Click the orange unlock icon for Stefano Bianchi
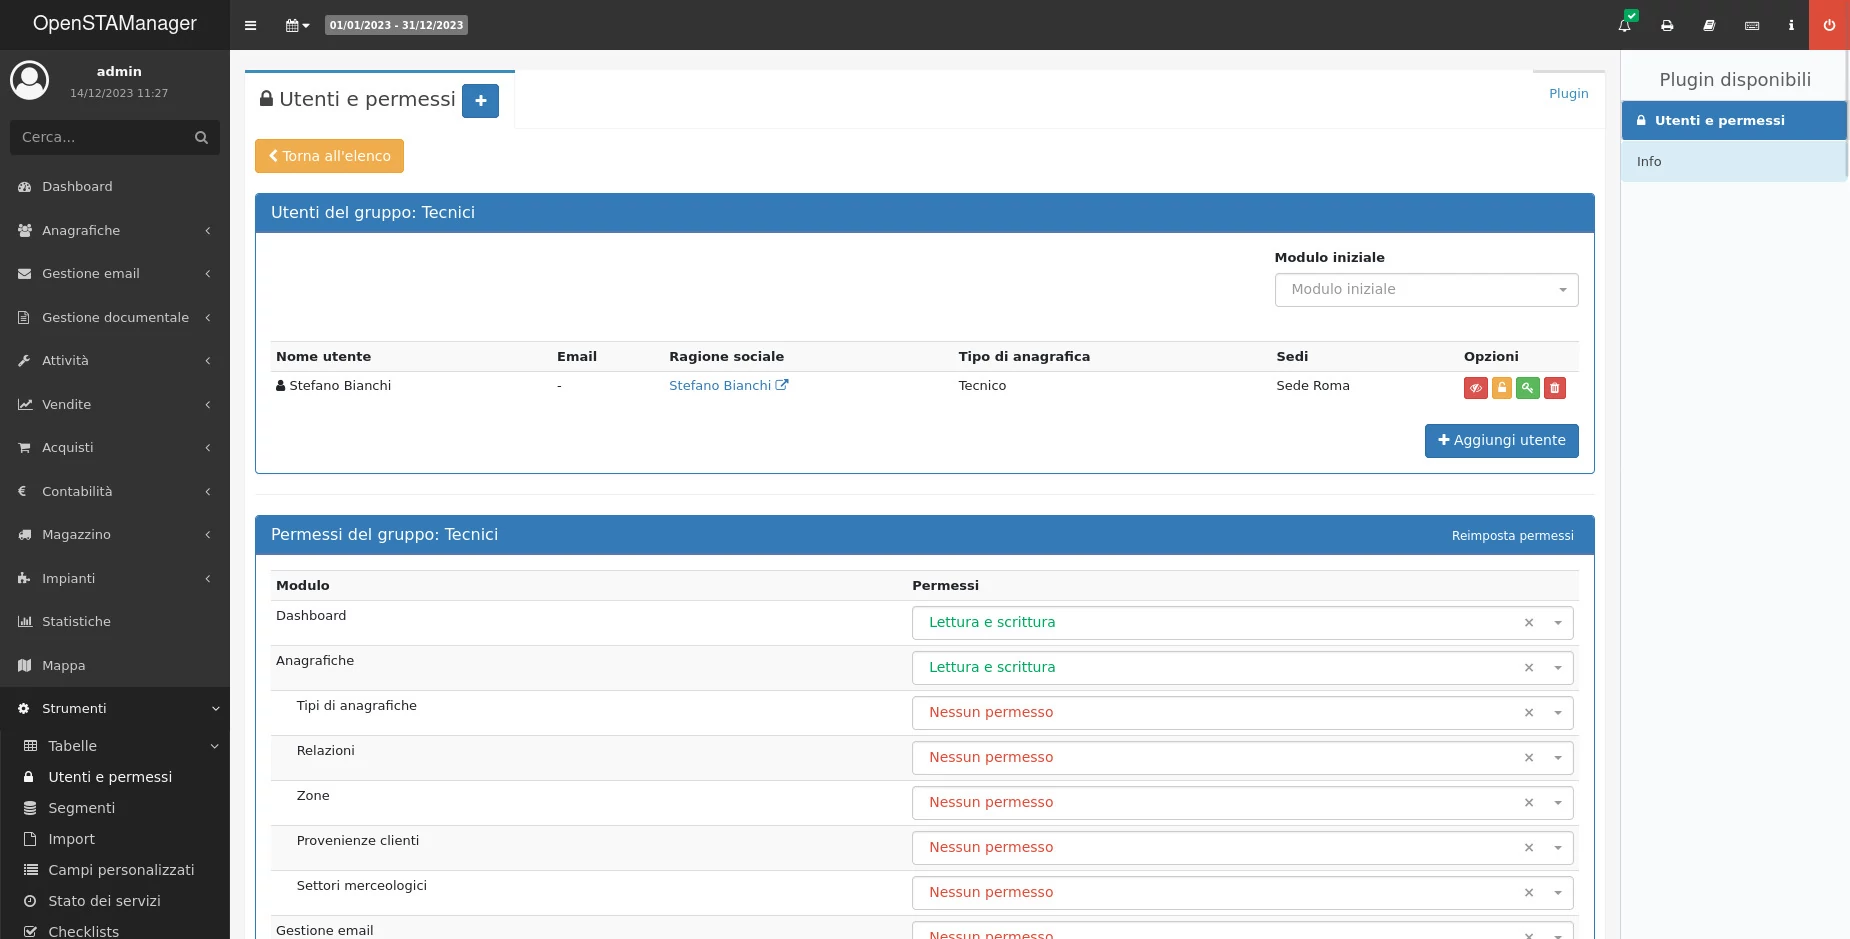The height and width of the screenshot is (939, 1850). coord(1502,388)
